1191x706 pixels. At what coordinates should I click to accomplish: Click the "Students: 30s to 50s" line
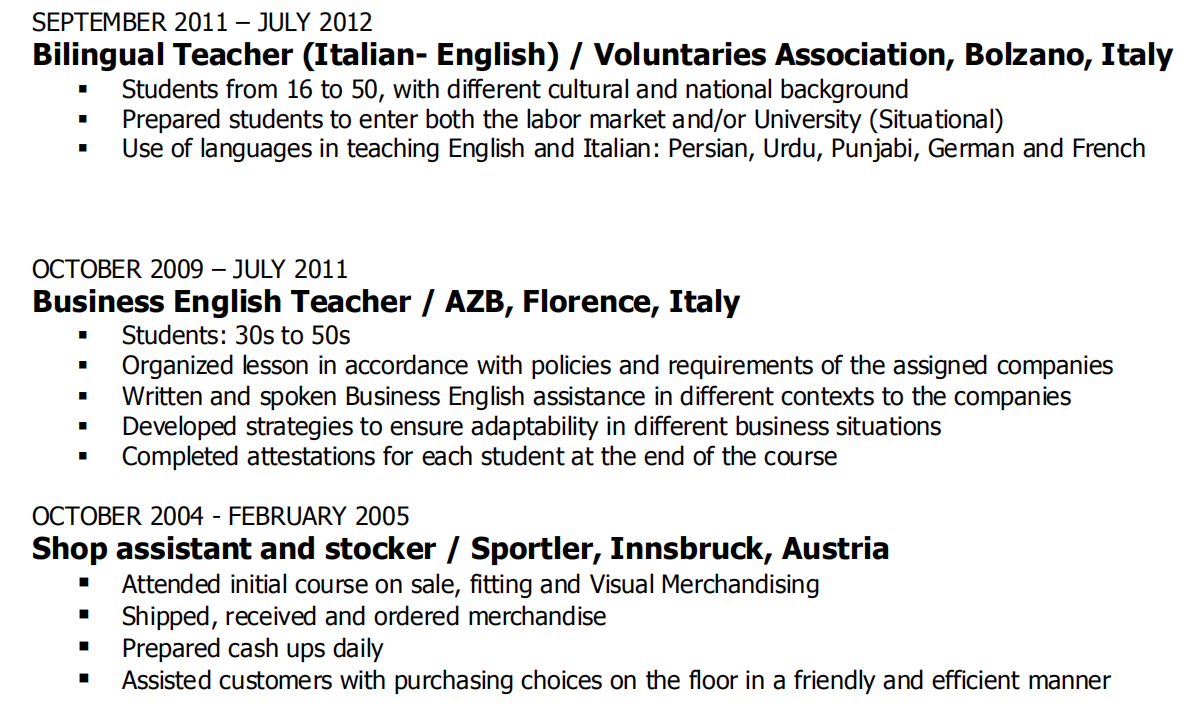pyautogui.click(x=236, y=335)
